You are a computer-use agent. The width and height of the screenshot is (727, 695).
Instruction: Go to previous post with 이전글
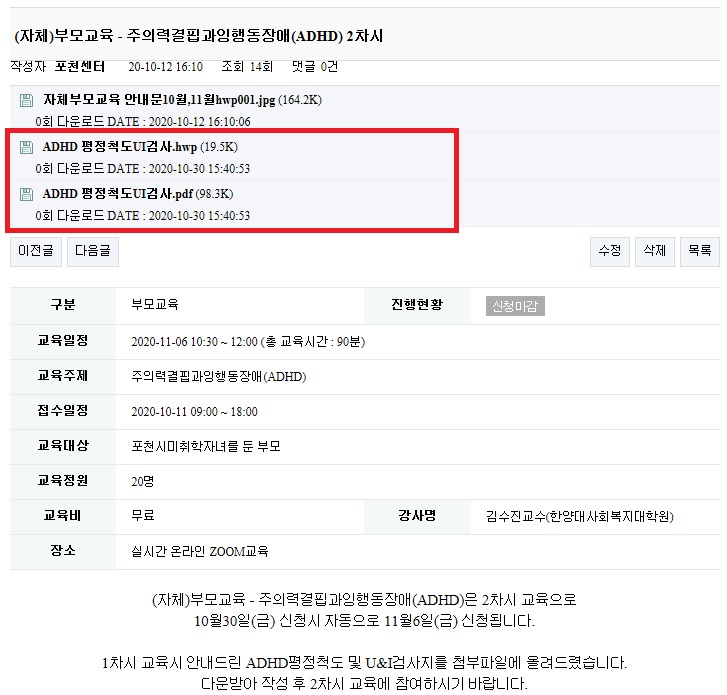click(x=36, y=252)
